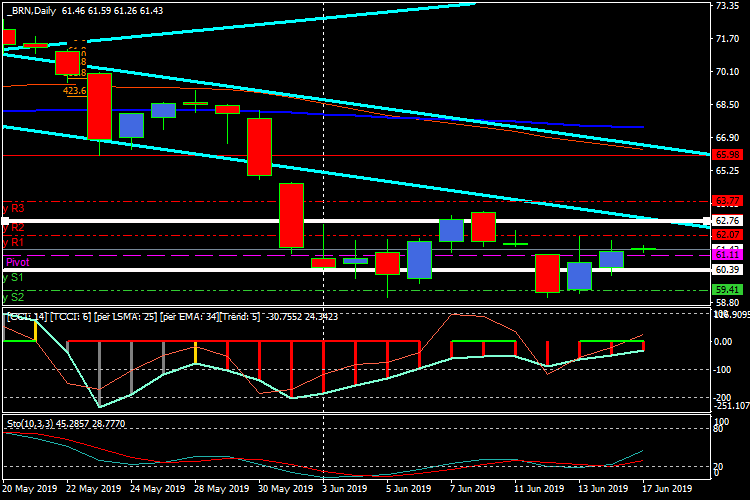
Task: Click the 65.98 red price label
Action: (x=726, y=155)
